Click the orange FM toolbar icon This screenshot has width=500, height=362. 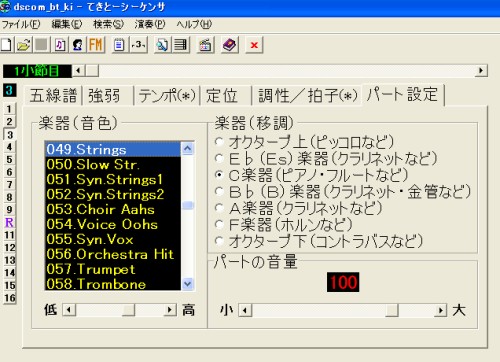click(96, 45)
